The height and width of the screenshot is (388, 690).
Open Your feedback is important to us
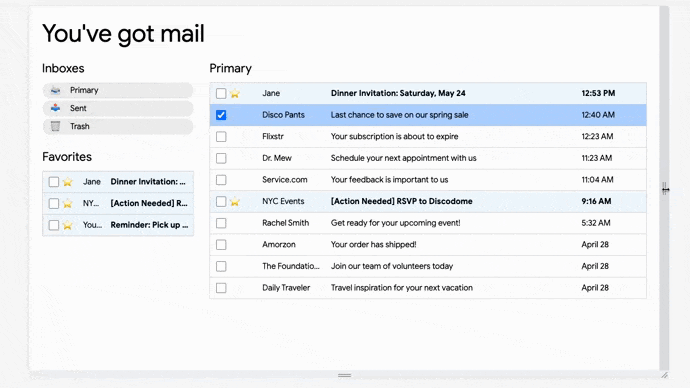click(389, 179)
